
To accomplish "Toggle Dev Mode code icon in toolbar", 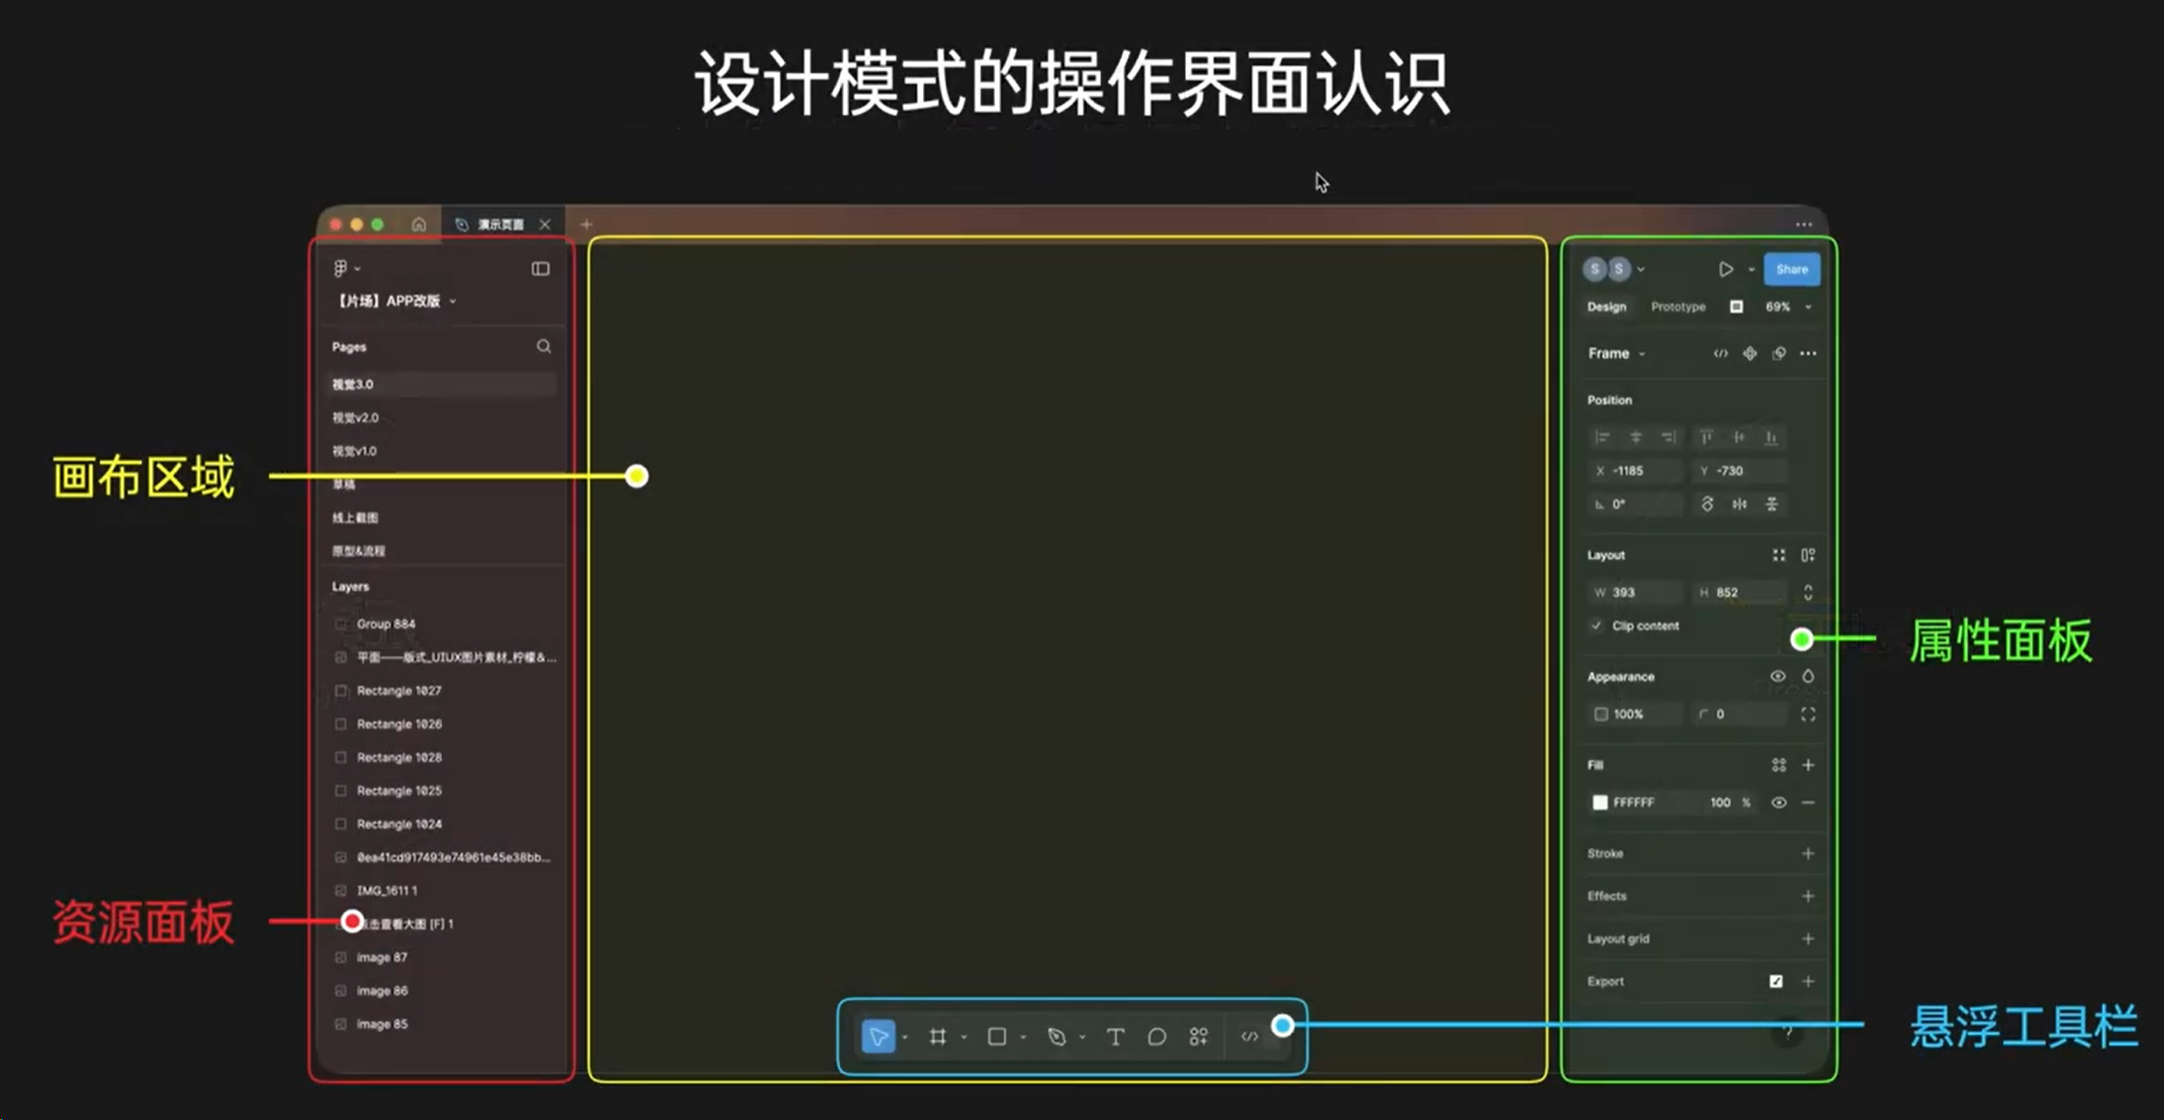I will [1250, 1037].
